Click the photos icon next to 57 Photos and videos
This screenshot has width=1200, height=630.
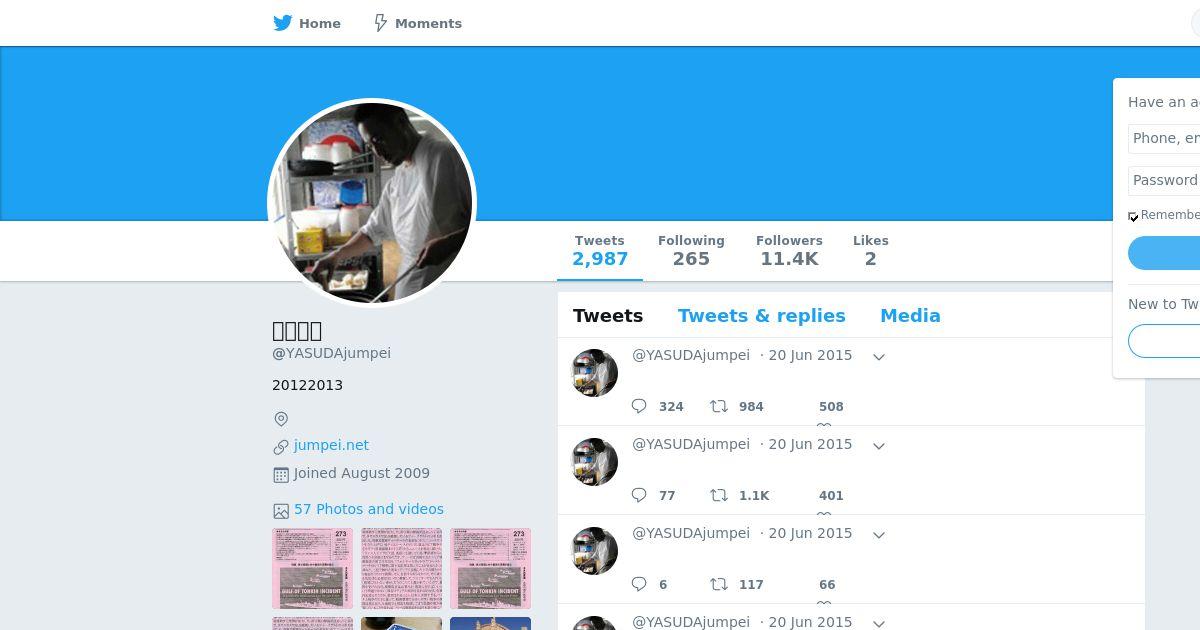pos(281,510)
